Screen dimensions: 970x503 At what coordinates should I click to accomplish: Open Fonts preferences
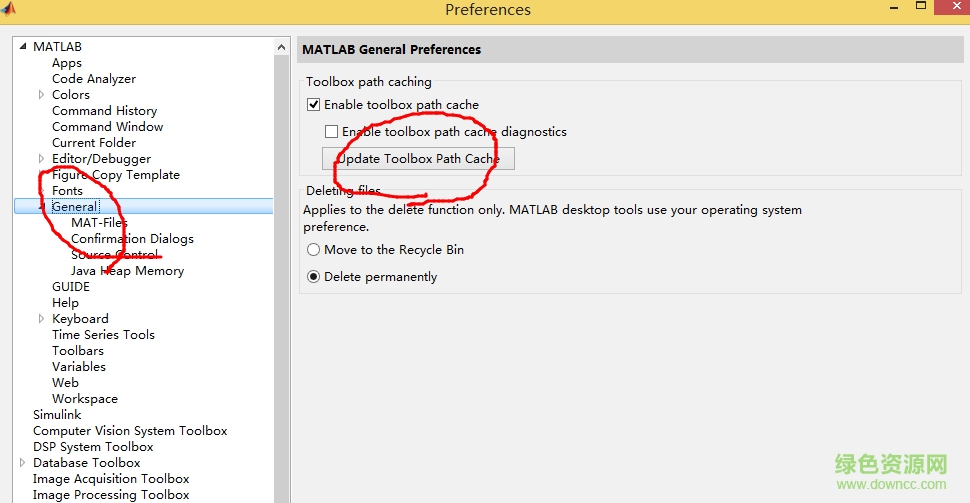67,191
